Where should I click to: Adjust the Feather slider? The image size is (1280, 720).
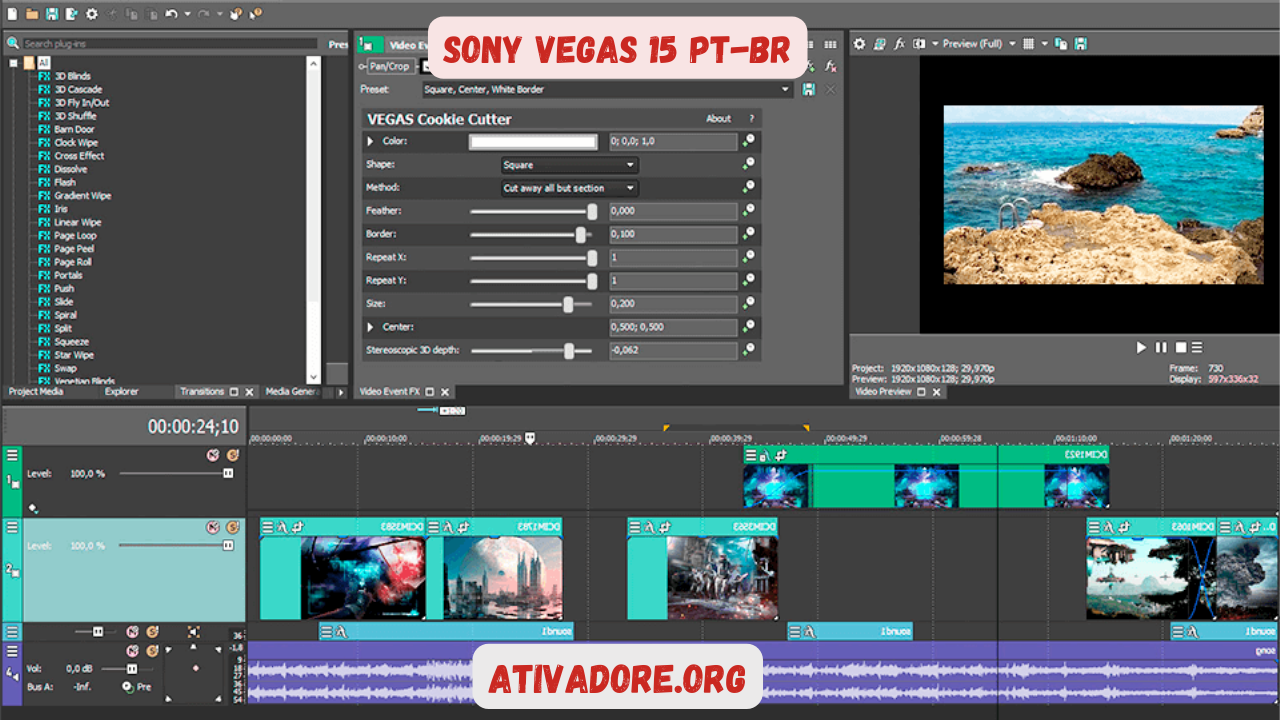coord(592,211)
